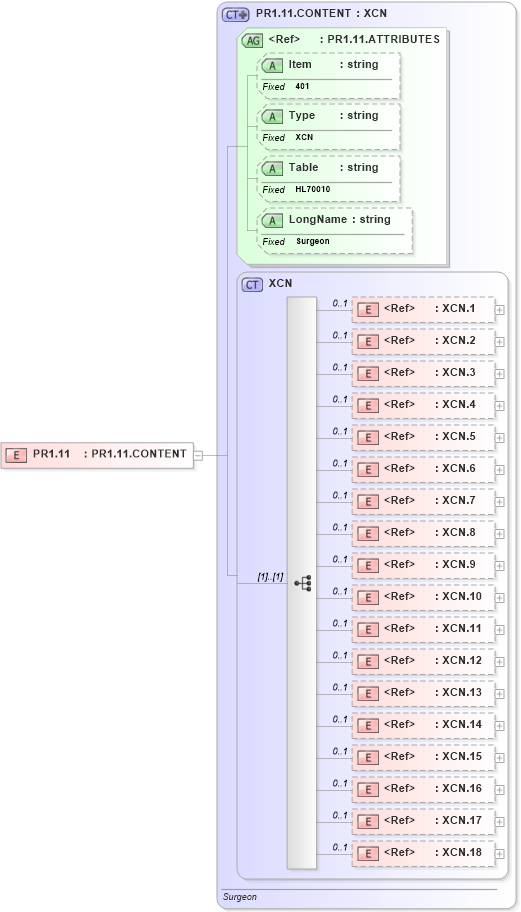Image resolution: width=521 pixels, height=912 pixels.
Task: Expand the XCN.7 plus box
Action: tap(499, 502)
